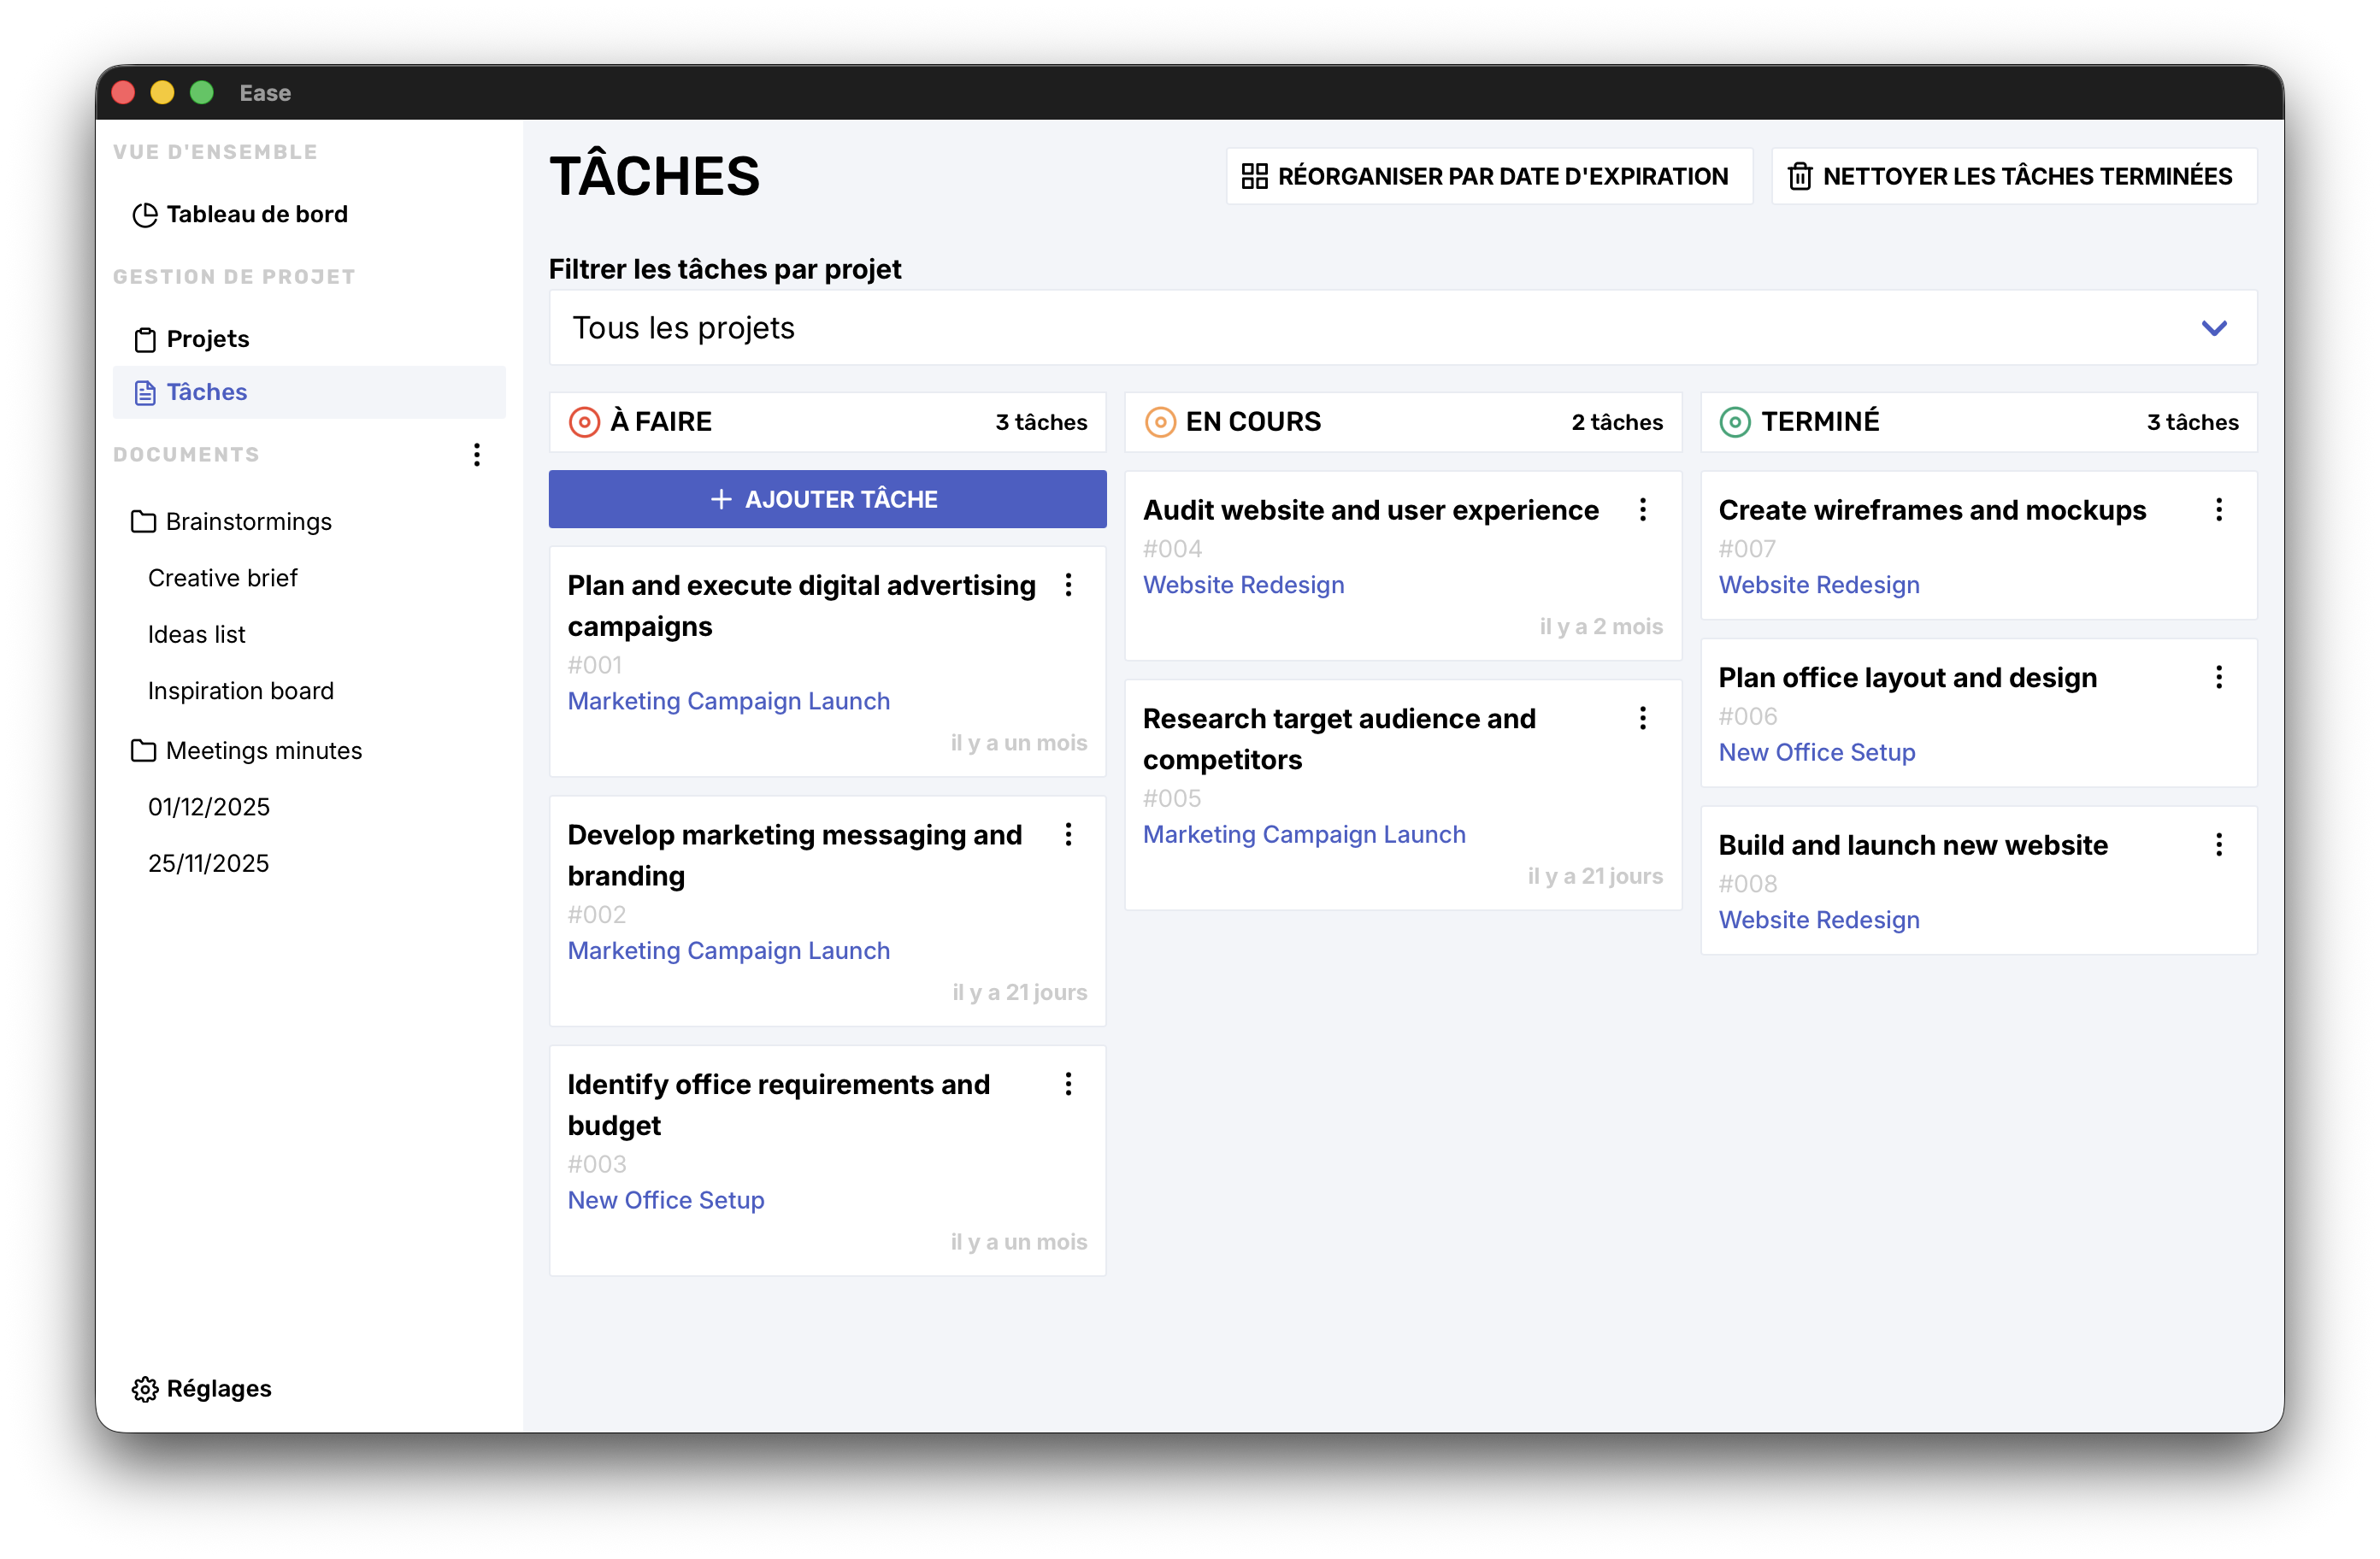The width and height of the screenshot is (2380, 1559).
Task: Open options for Identify office requirements task
Action: [1068, 1084]
